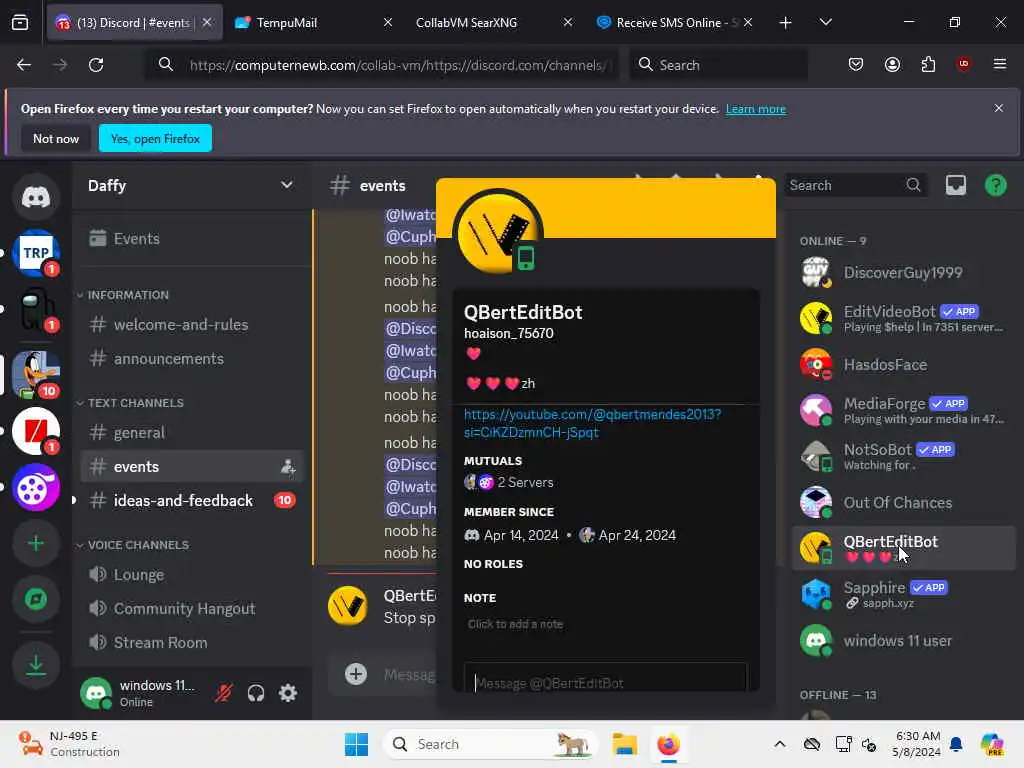Click the Firefox Search box
This screenshot has width=1024, height=768.
point(718,65)
